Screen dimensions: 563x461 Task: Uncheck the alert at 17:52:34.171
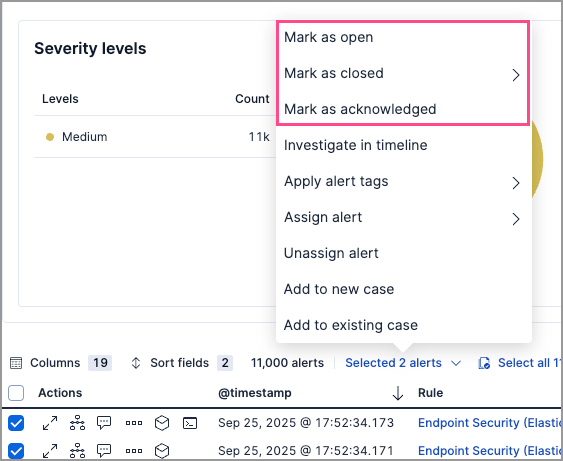click(x=16, y=451)
